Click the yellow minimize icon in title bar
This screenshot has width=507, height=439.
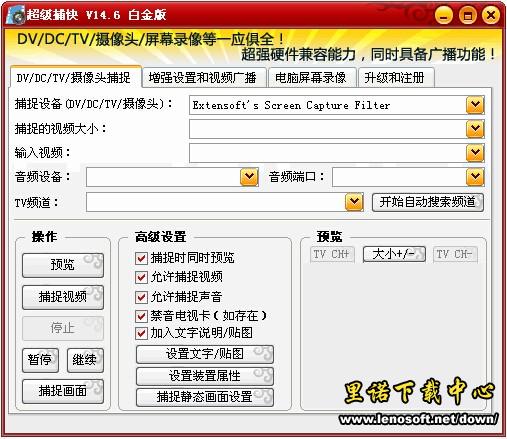pos(444,15)
